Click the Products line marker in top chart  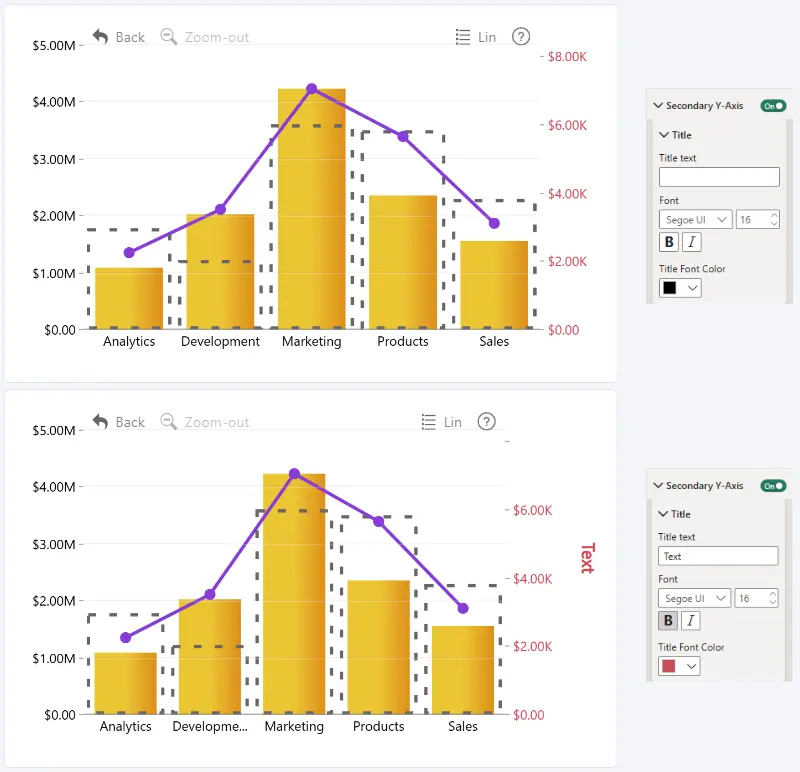pos(403,136)
